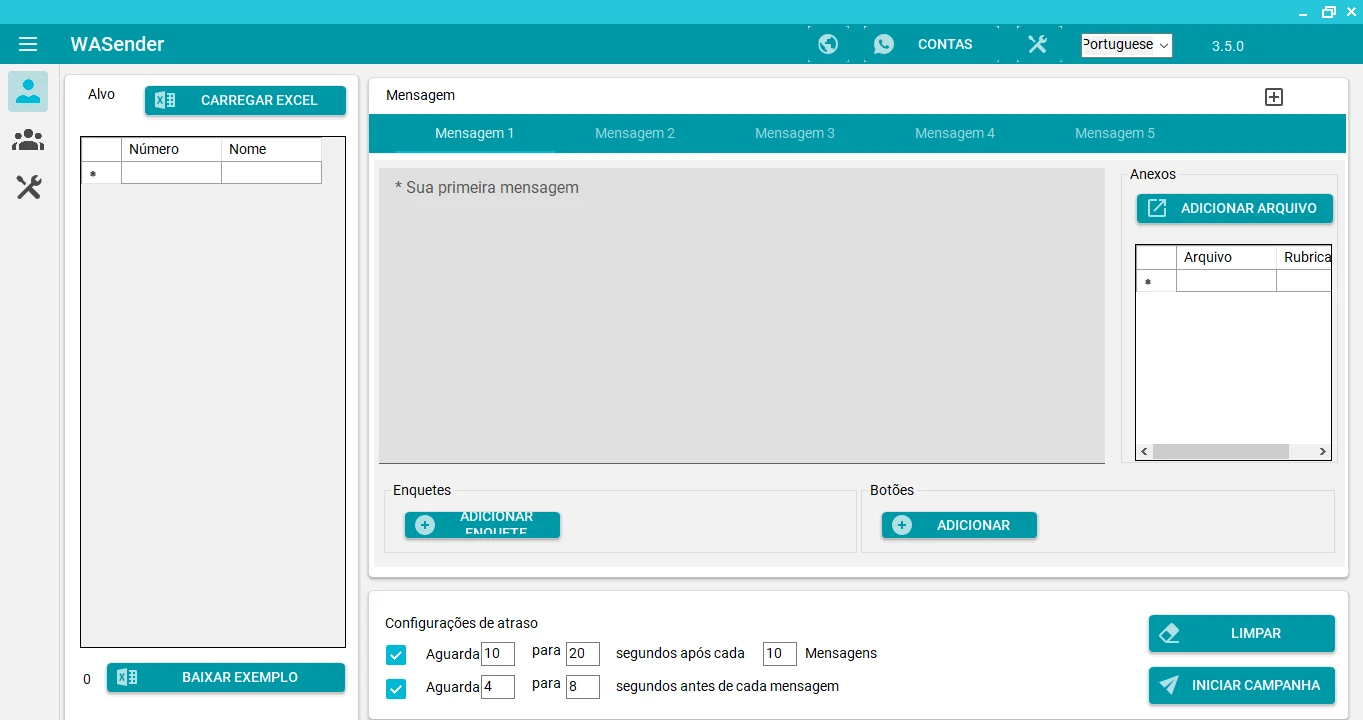1363x720 pixels.
Task: Click the CARREGAR EXCEL button
Action: click(245, 100)
